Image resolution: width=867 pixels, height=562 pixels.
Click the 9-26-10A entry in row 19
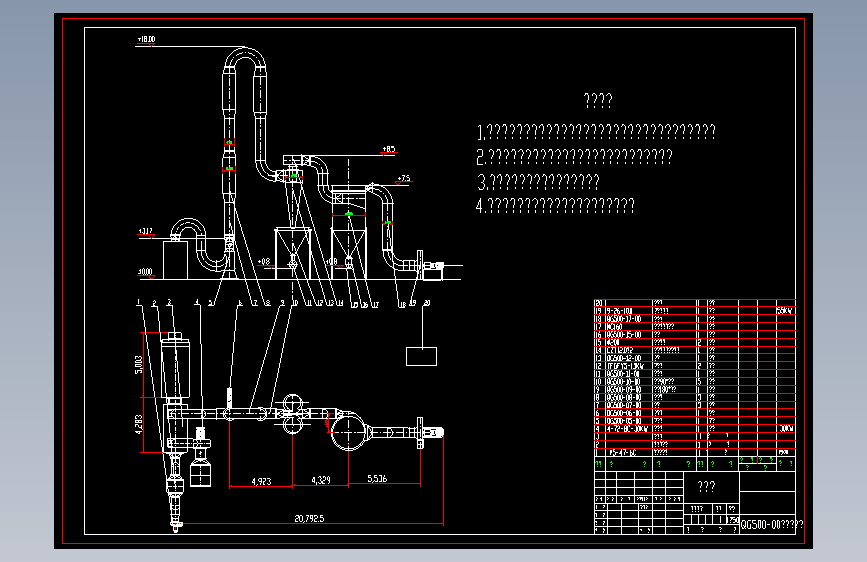(619, 311)
